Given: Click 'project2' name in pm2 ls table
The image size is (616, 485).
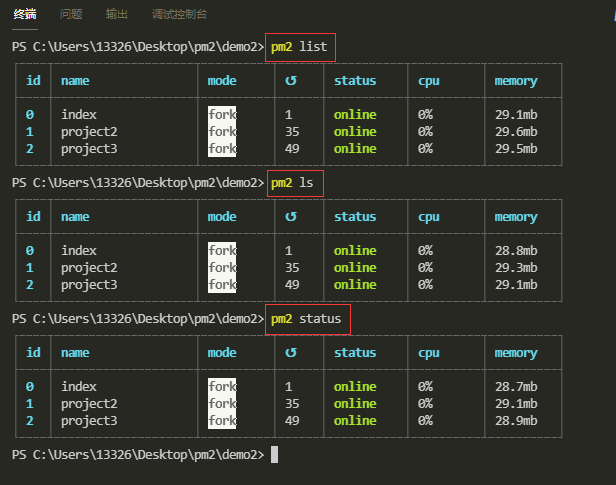Looking at the screenshot, I should pyautogui.click(x=89, y=268).
